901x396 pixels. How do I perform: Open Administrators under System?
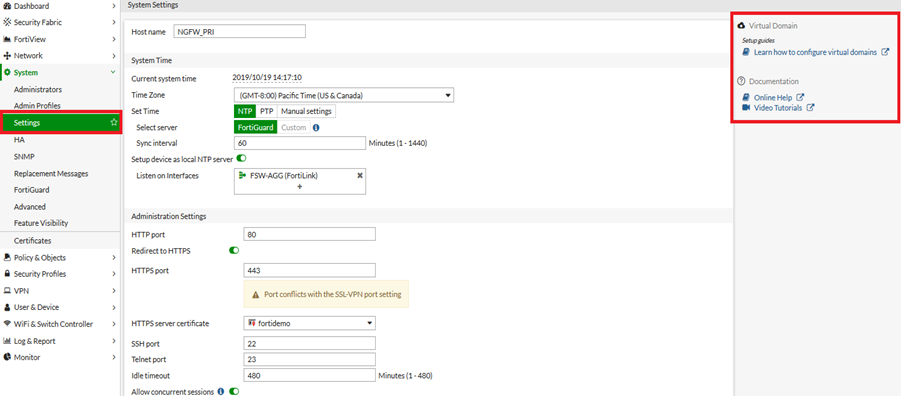coord(38,90)
